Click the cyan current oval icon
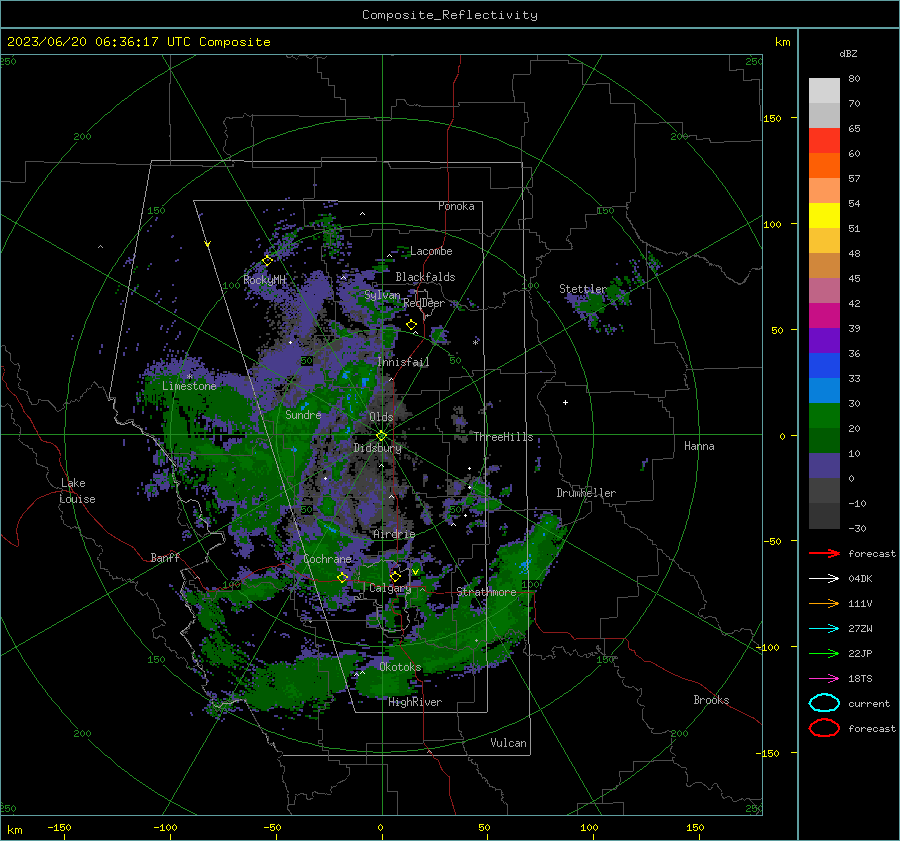The height and width of the screenshot is (841, 900). pos(824,703)
